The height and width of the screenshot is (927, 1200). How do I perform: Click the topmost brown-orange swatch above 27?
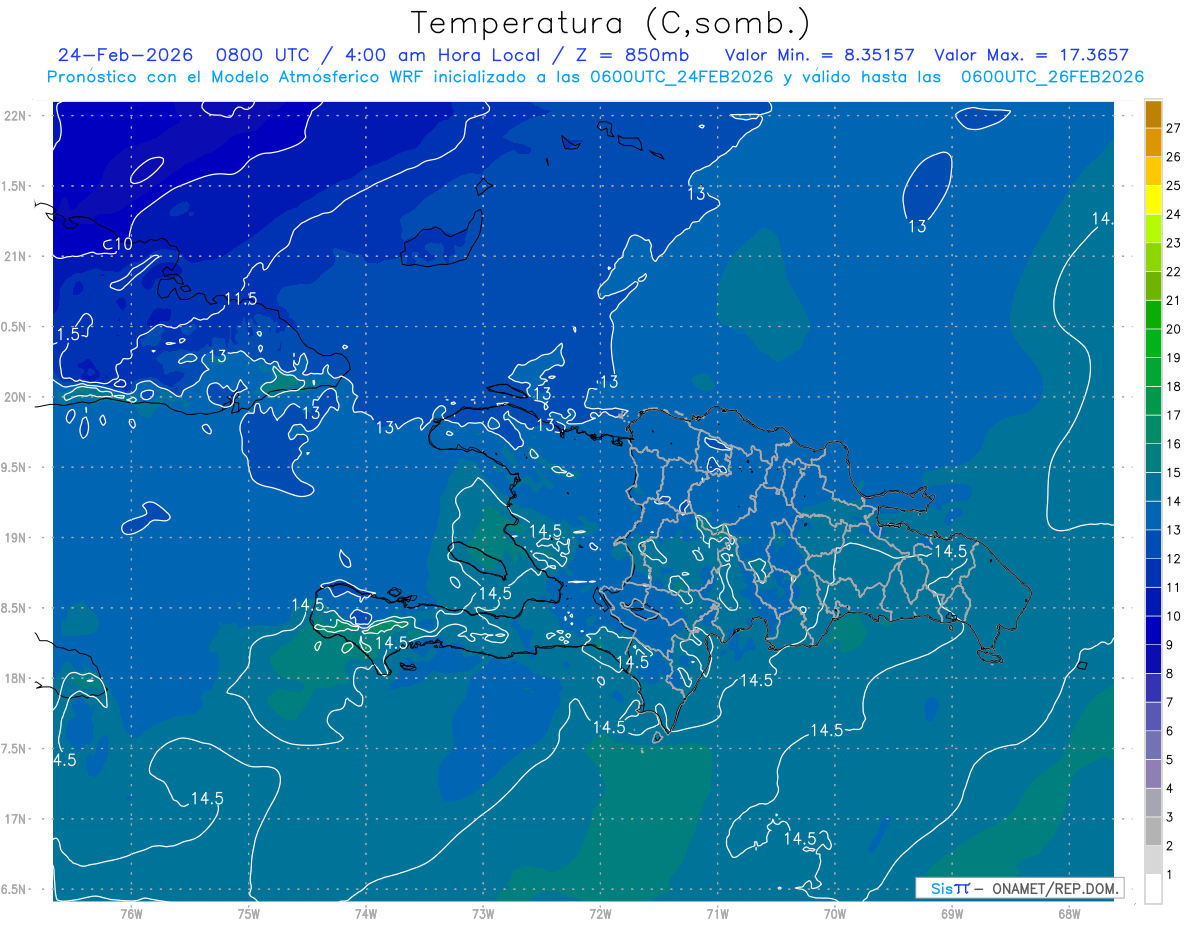[1153, 114]
